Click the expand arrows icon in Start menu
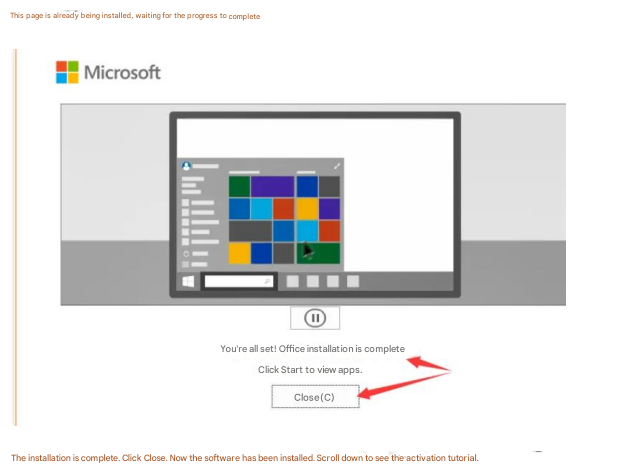 coord(337,166)
